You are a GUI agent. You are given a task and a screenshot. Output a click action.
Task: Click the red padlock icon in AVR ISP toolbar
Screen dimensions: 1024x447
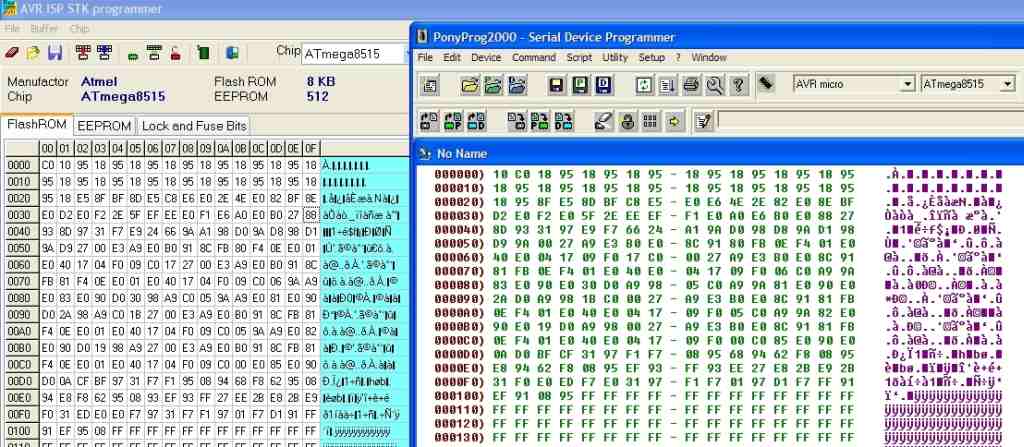tap(175, 53)
